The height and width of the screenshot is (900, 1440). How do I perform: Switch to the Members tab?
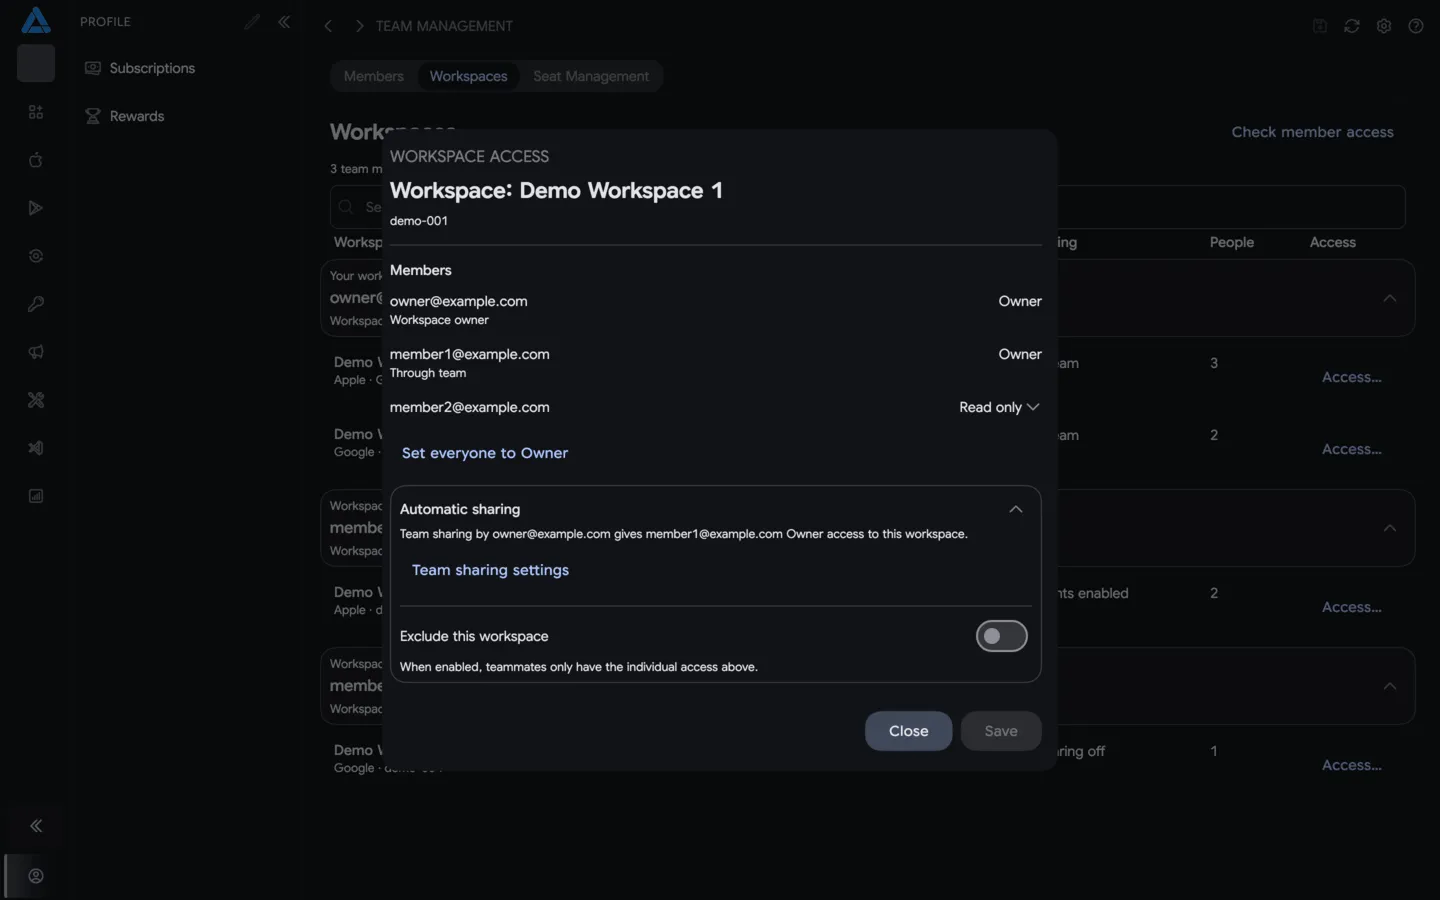(373, 76)
